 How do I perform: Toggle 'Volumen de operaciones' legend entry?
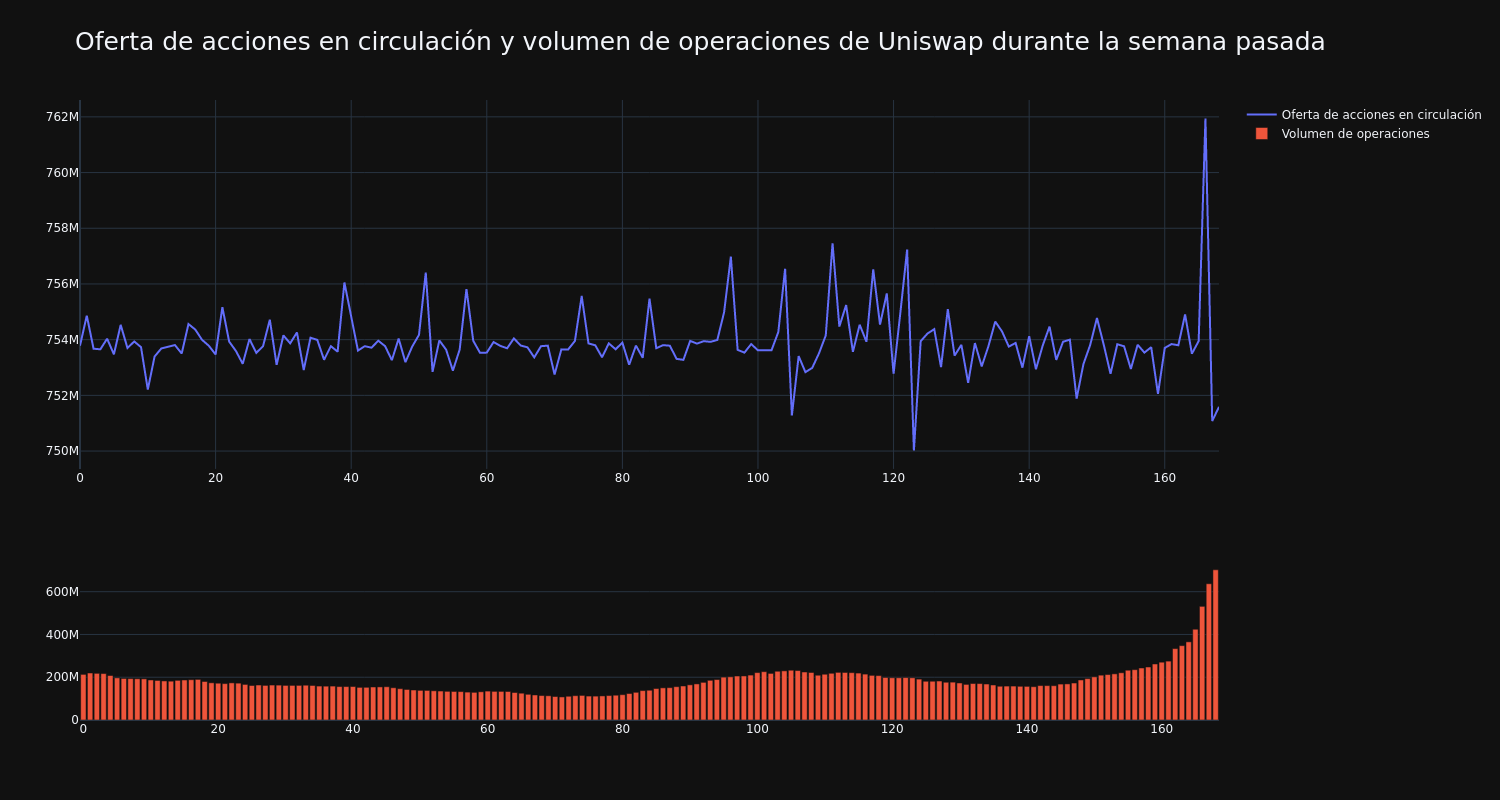point(1343,134)
